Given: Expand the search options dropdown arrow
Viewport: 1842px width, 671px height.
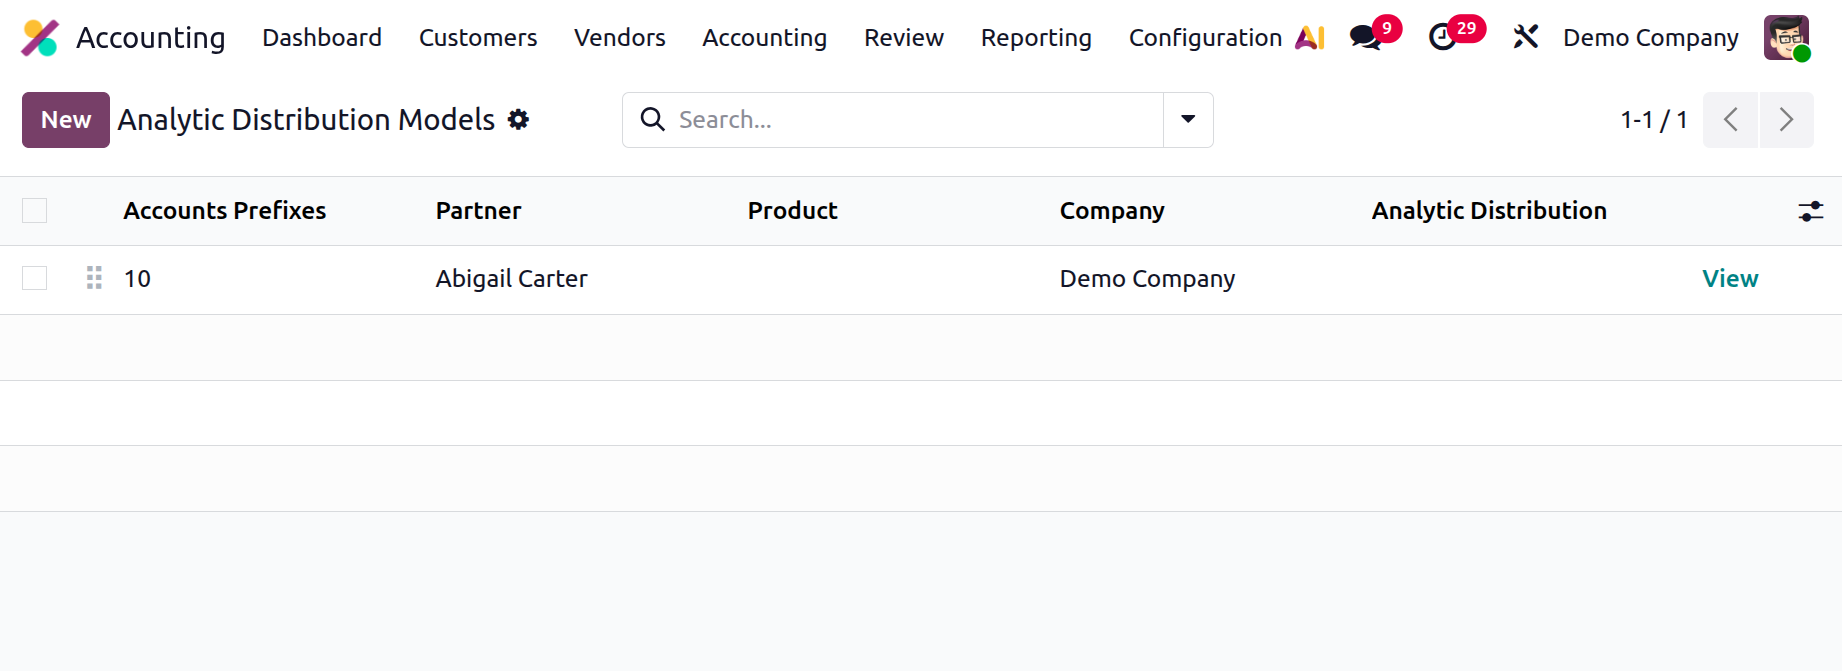Looking at the screenshot, I should click(x=1188, y=120).
